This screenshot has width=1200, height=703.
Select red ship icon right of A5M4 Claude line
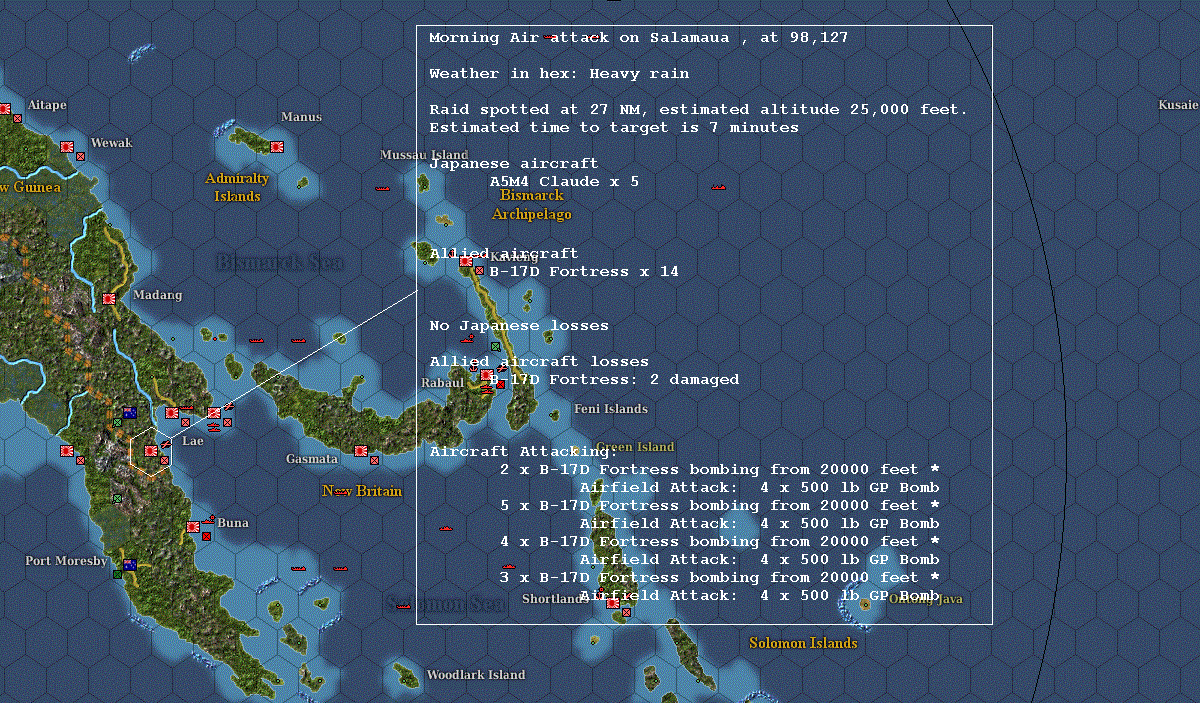[717, 187]
